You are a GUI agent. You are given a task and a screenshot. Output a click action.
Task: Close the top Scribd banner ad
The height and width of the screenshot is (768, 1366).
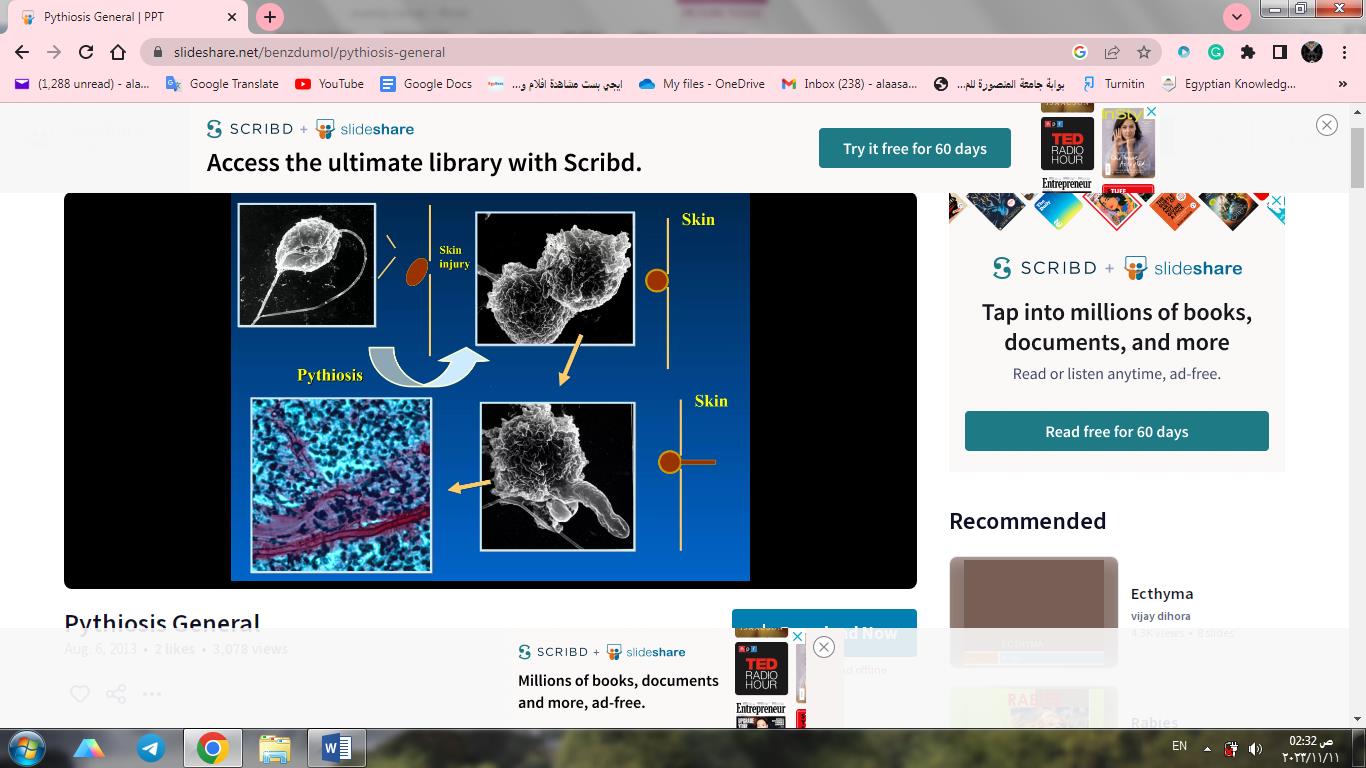(x=1327, y=125)
